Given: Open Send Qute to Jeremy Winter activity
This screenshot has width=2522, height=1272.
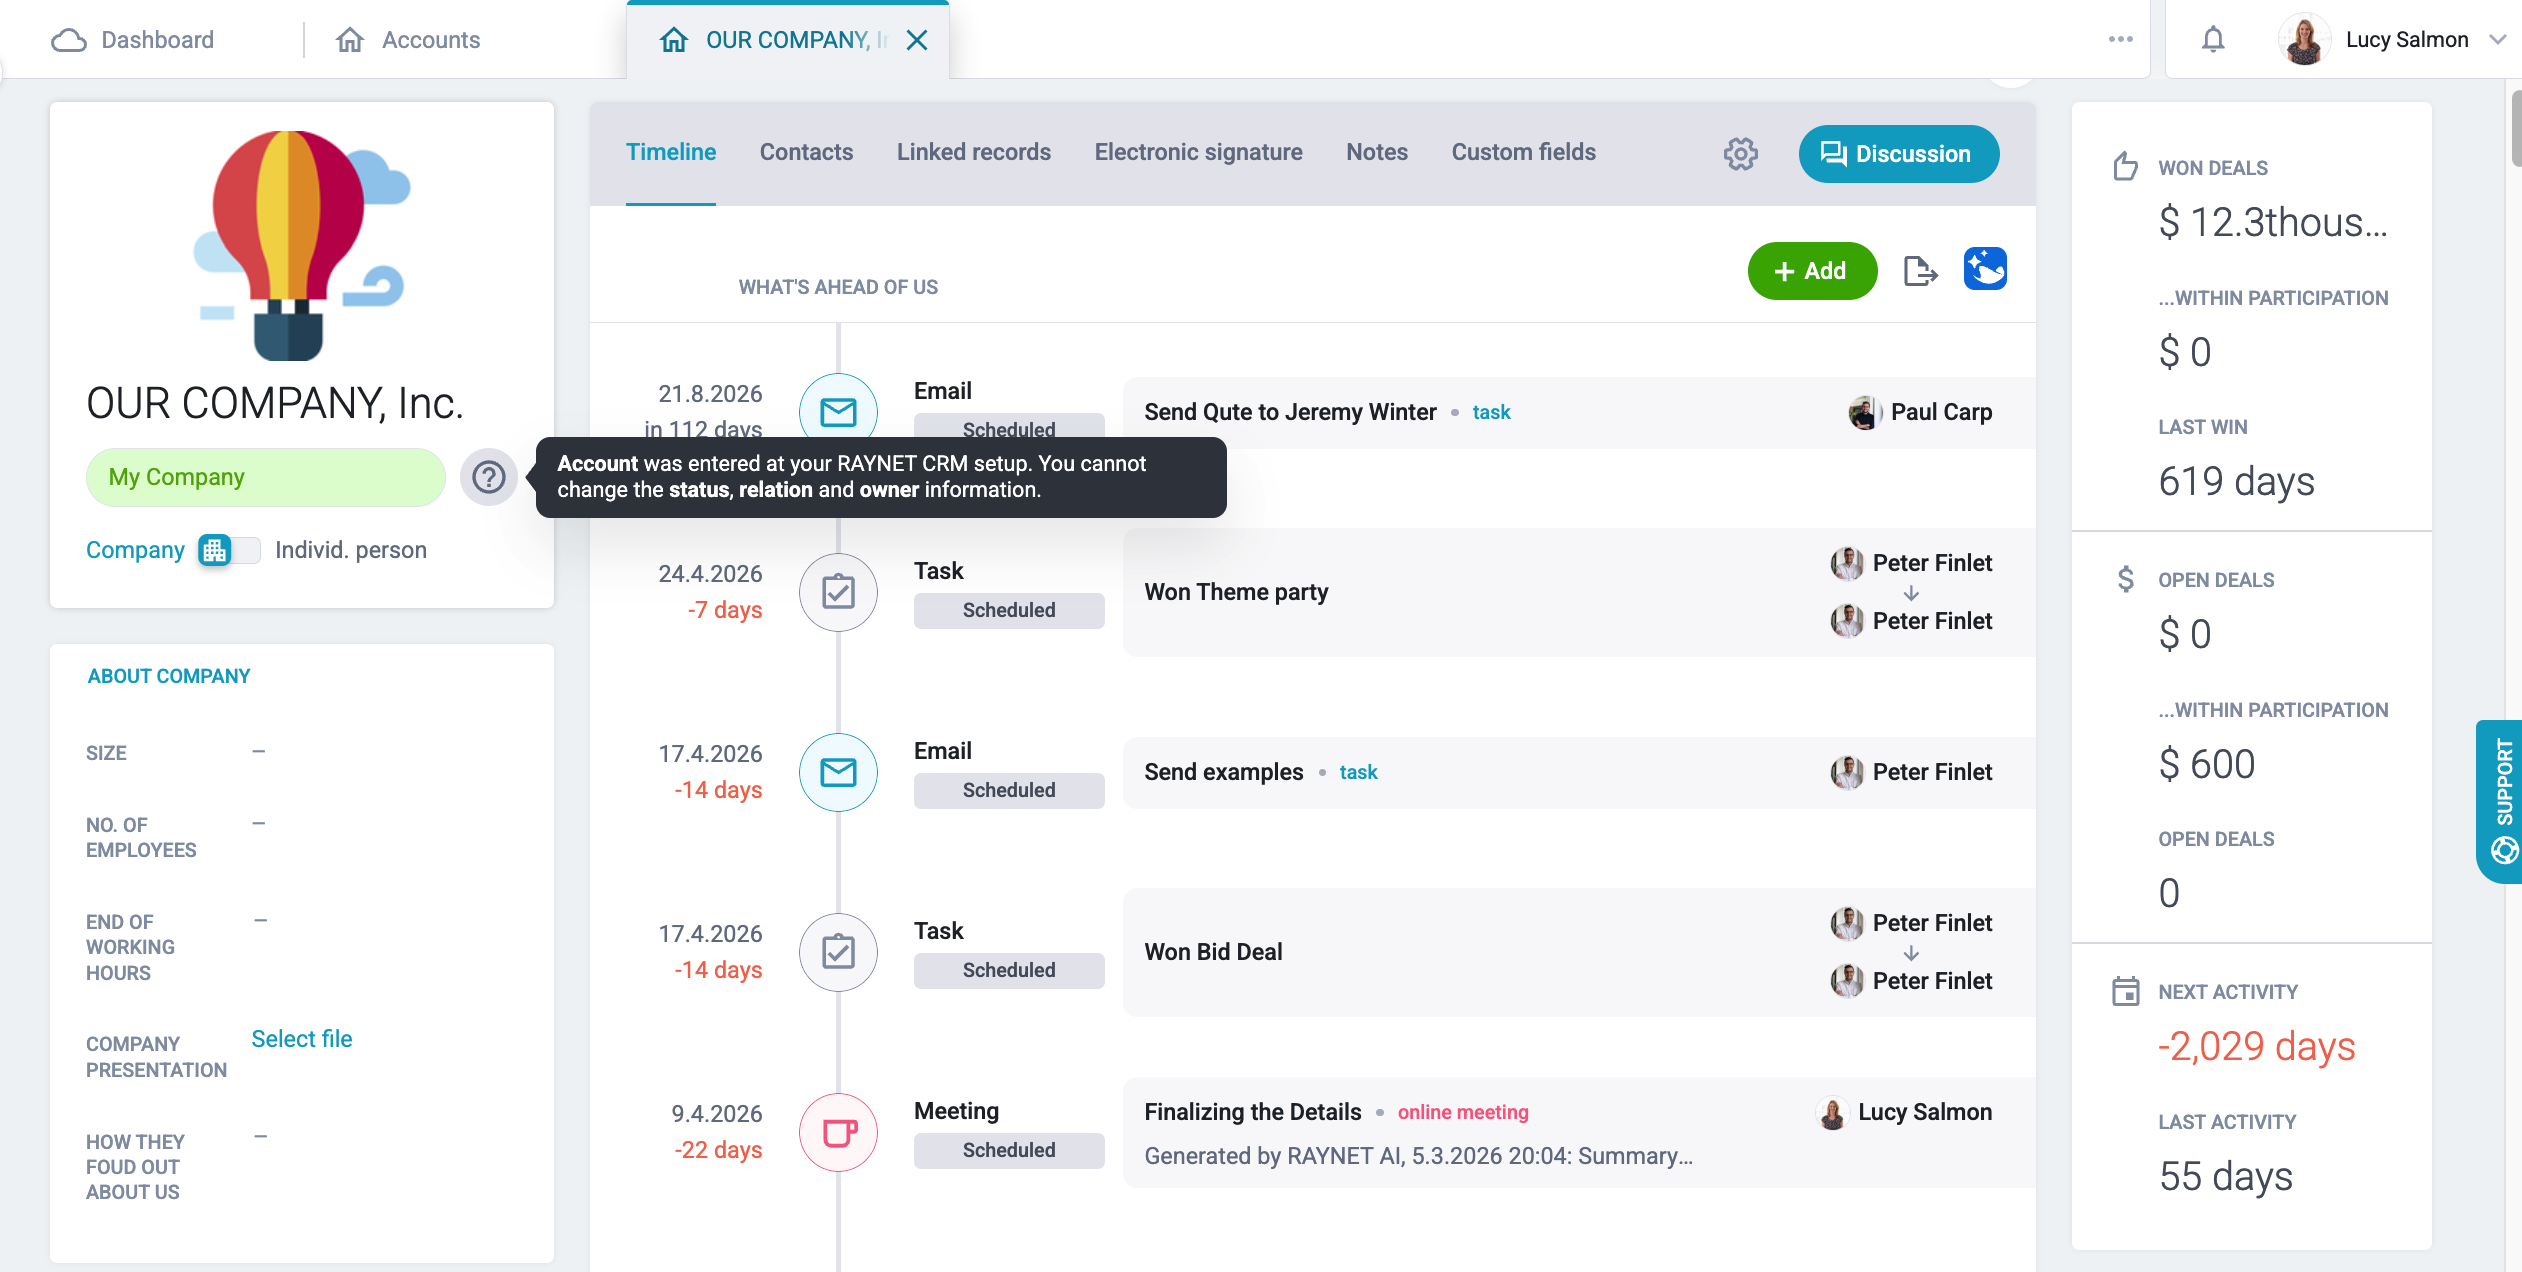Looking at the screenshot, I should point(1290,412).
